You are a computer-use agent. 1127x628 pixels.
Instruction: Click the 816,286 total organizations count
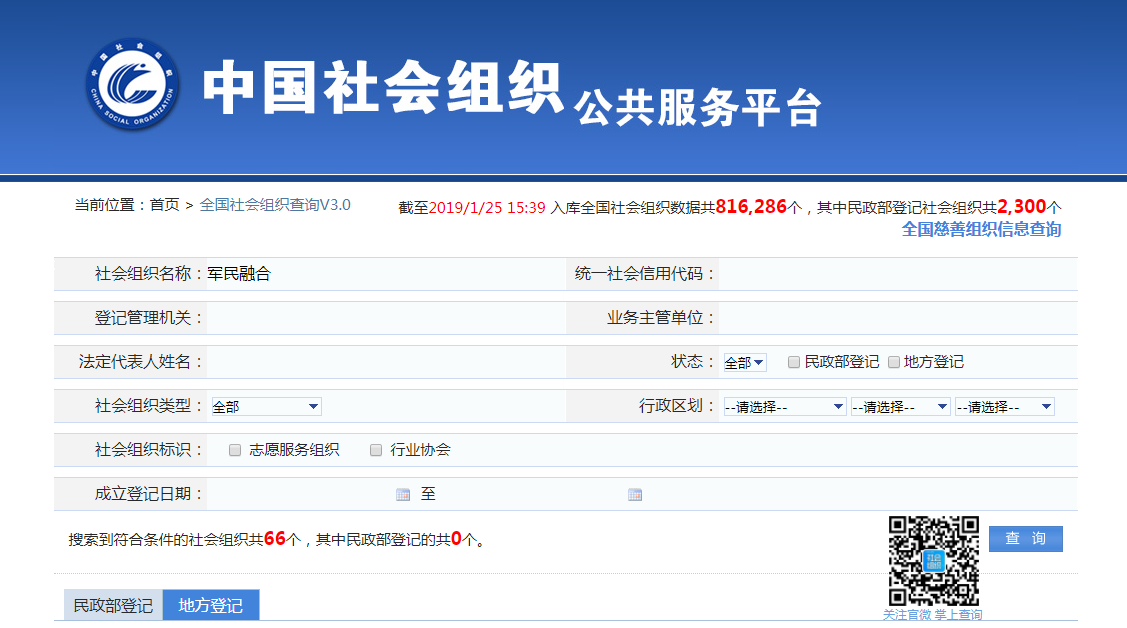[x=751, y=207]
